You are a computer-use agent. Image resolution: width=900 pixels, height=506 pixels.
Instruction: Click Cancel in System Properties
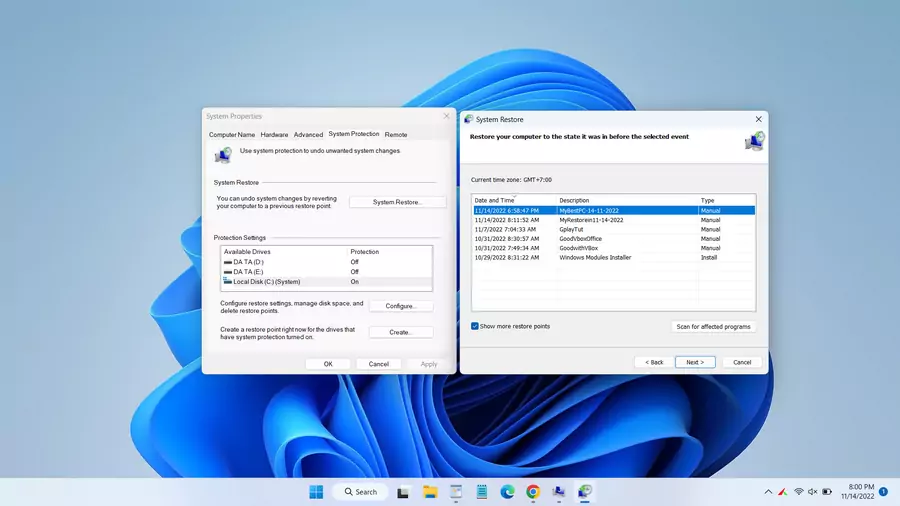coord(378,364)
